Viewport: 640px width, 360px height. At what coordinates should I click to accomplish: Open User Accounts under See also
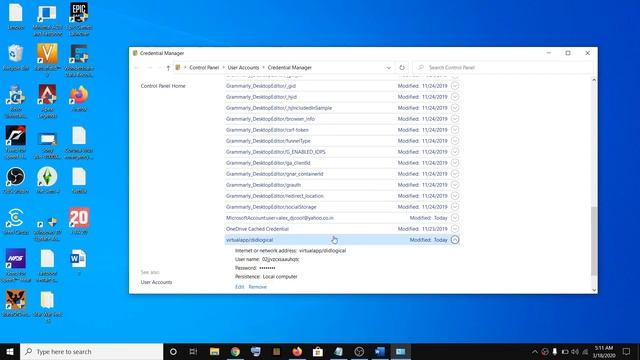pos(156,282)
